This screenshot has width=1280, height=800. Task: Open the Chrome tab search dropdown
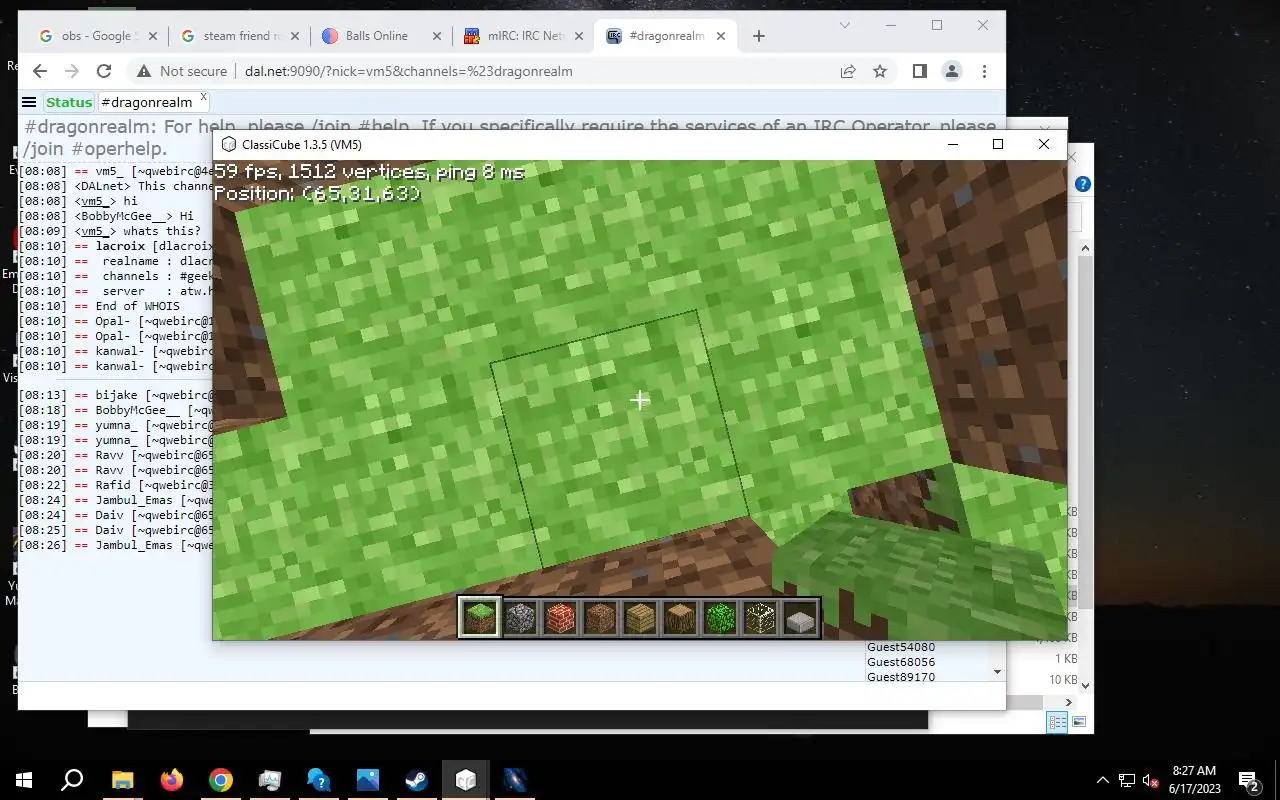point(845,26)
